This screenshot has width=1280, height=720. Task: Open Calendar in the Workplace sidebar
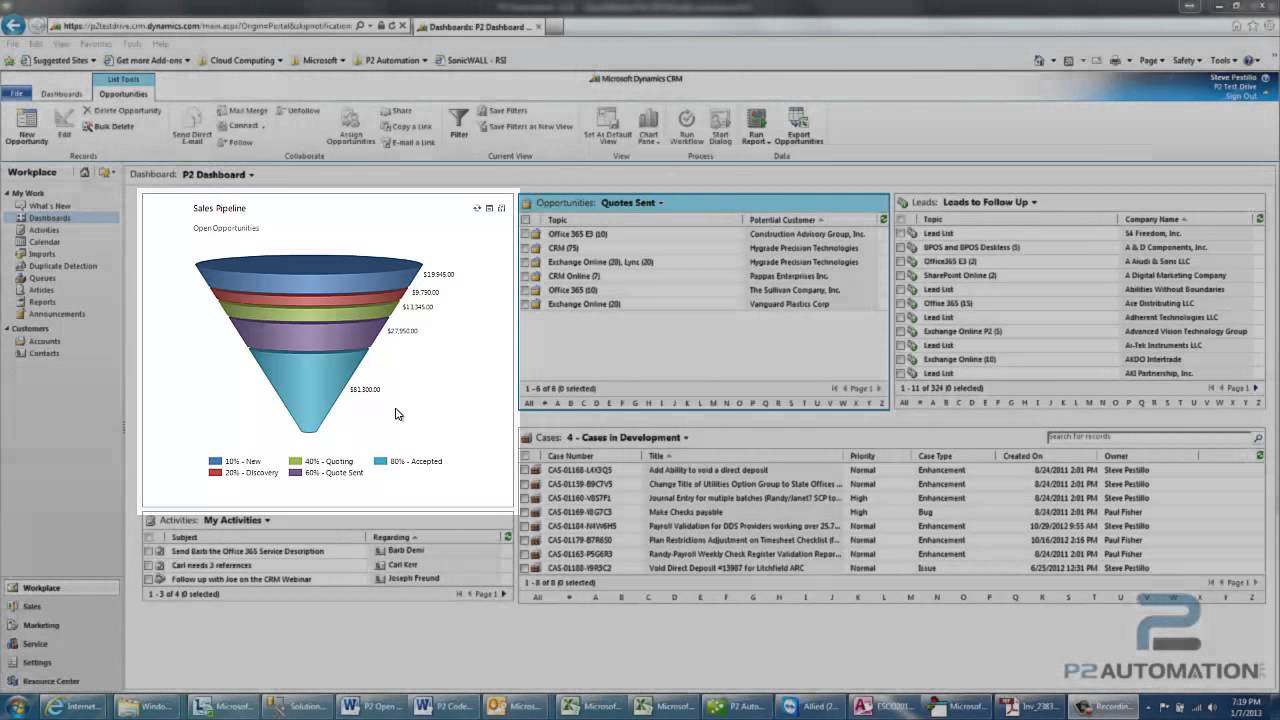point(44,242)
